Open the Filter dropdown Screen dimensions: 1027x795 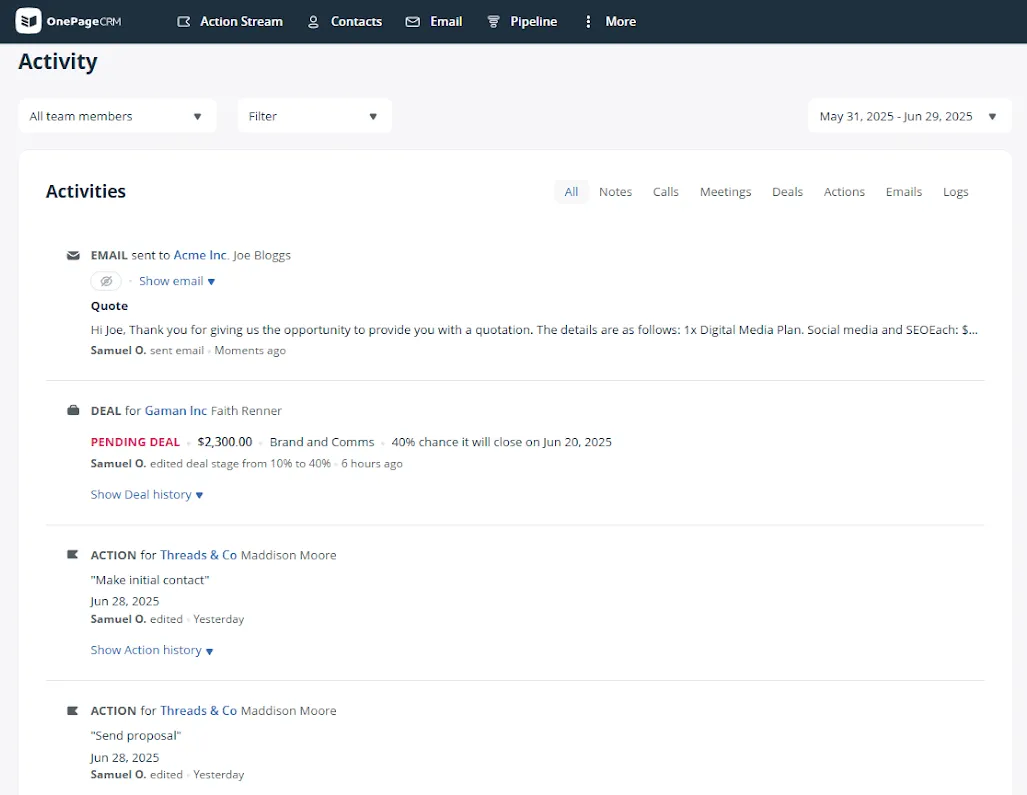point(314,116)
